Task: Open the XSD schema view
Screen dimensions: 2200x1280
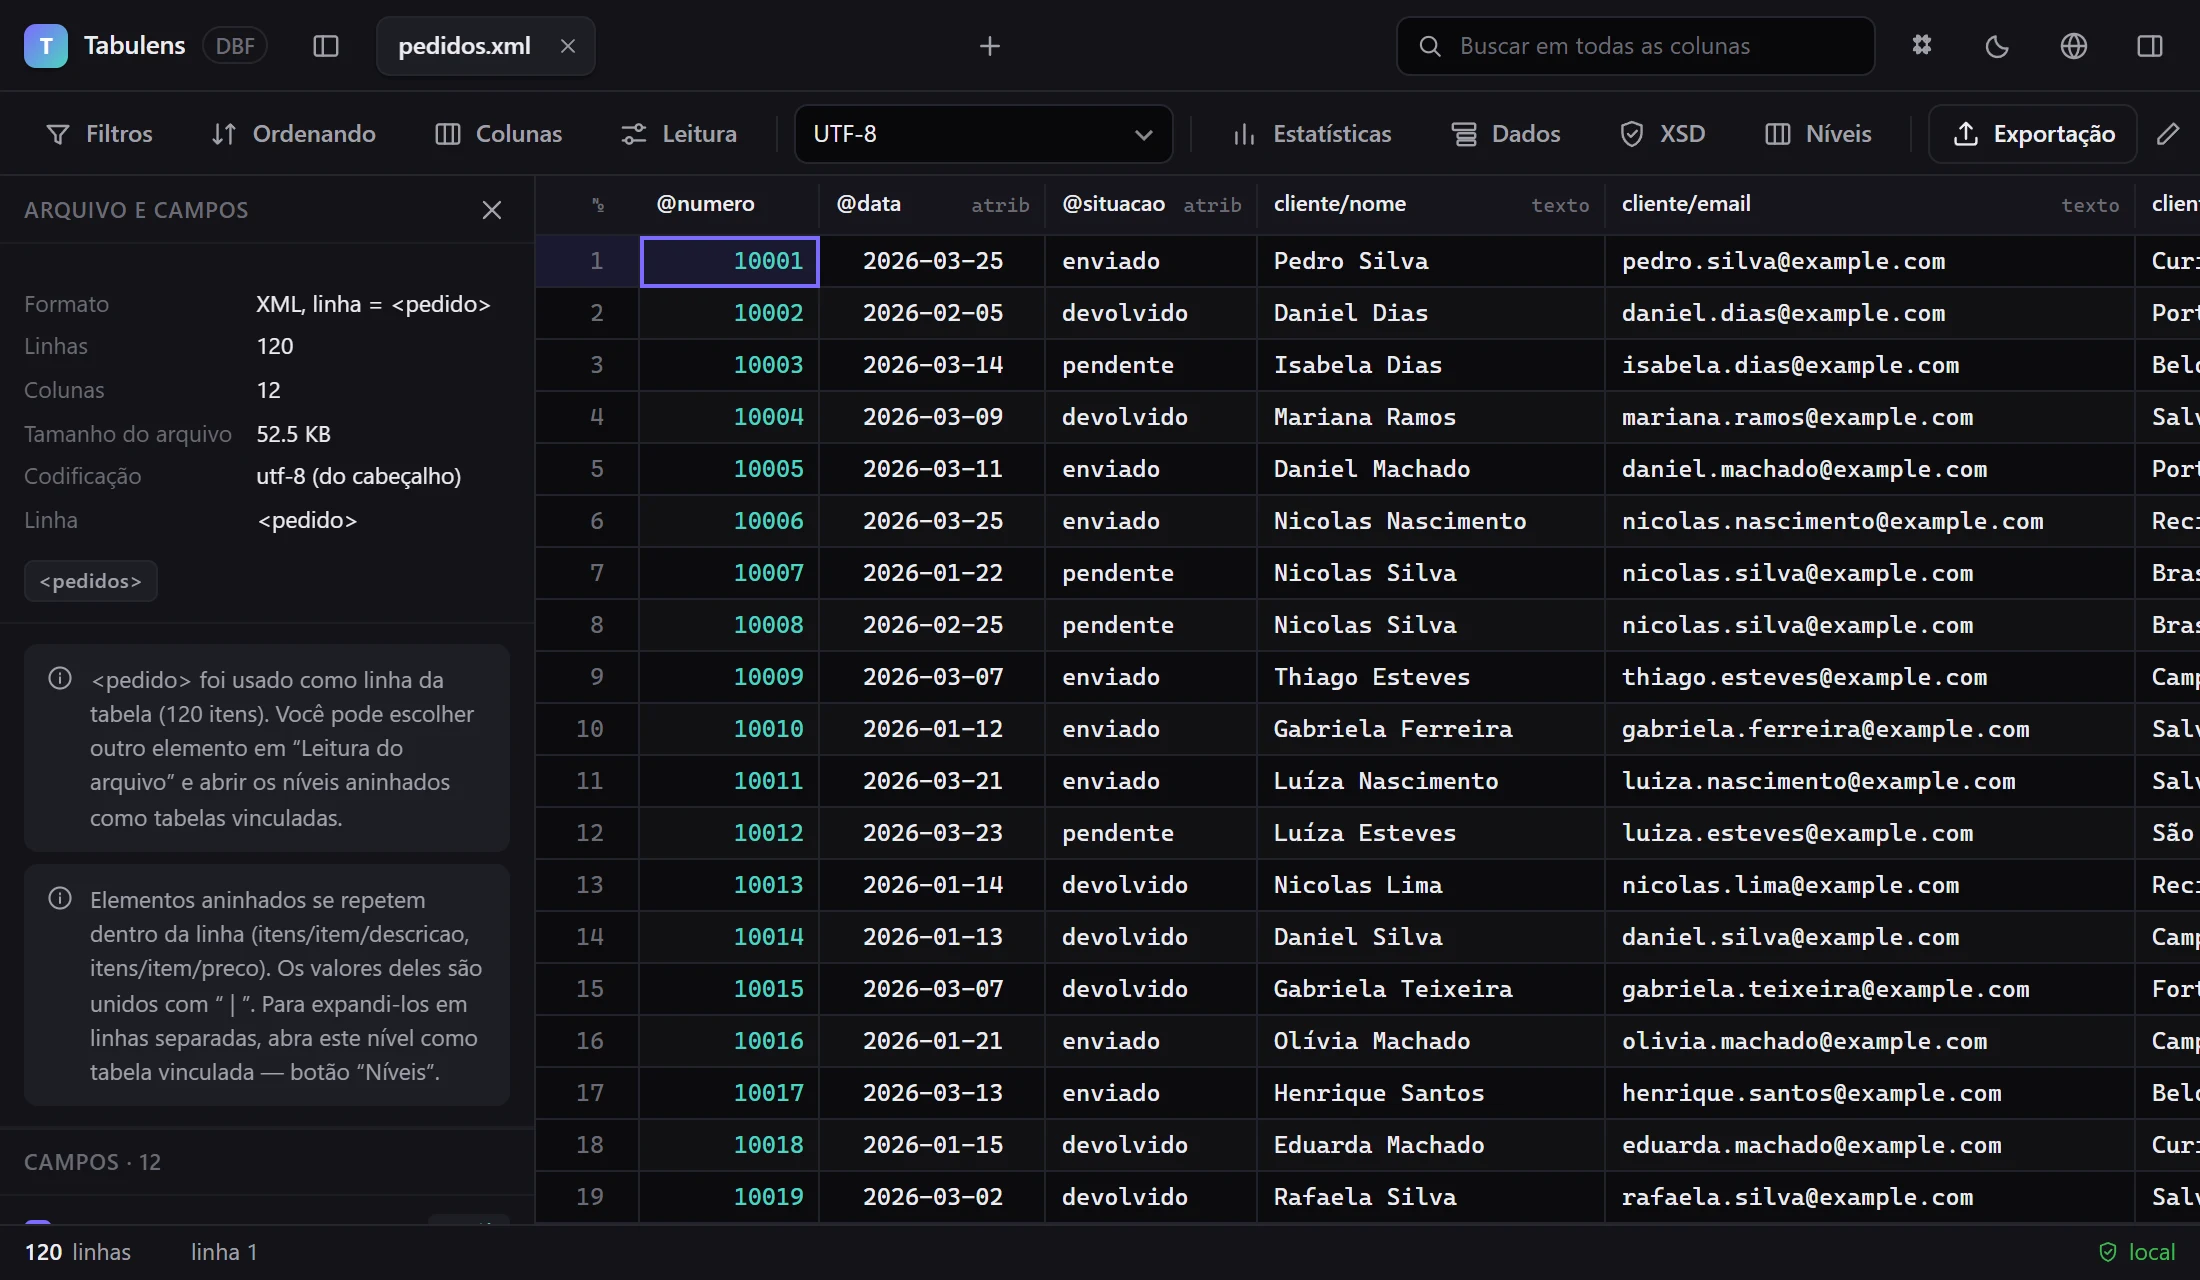Action: (1662, 134)
